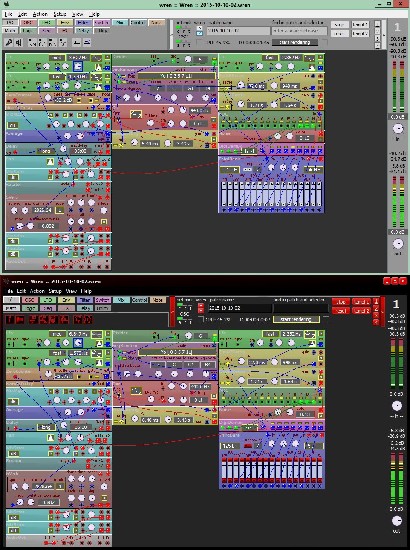Click the yellow envelope-shape box in lower window's red module

[x=136, y=390]
